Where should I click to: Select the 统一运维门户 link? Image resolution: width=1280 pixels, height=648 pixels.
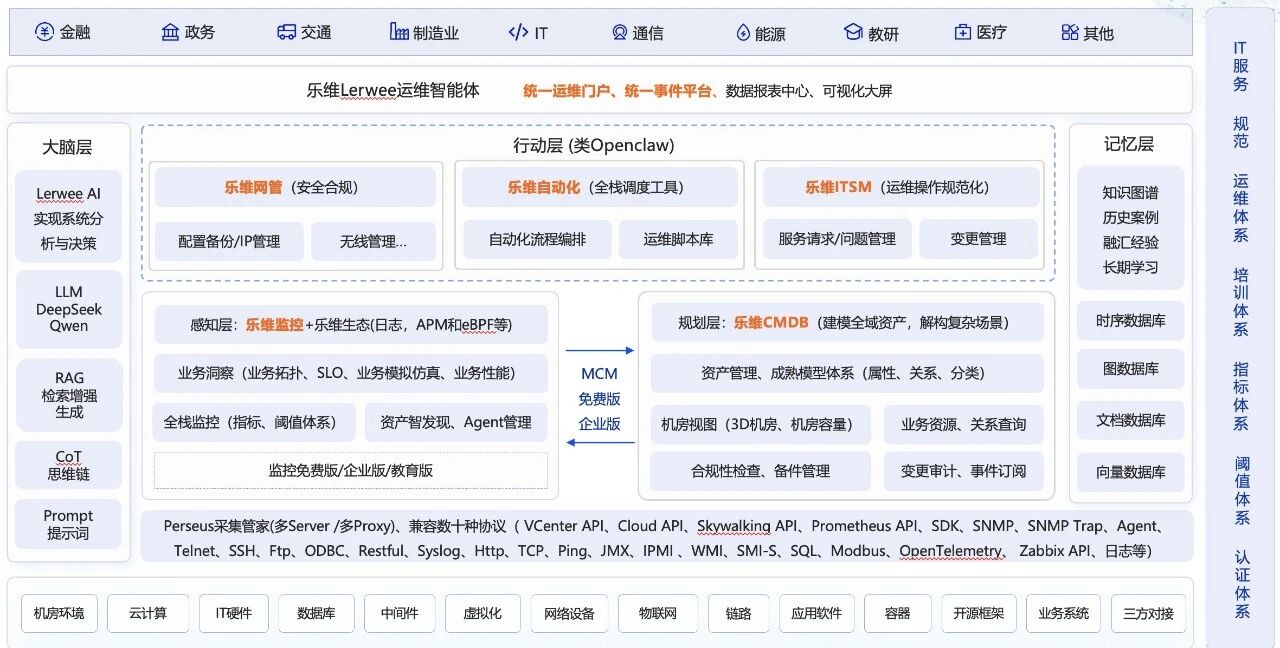[564, 91]
